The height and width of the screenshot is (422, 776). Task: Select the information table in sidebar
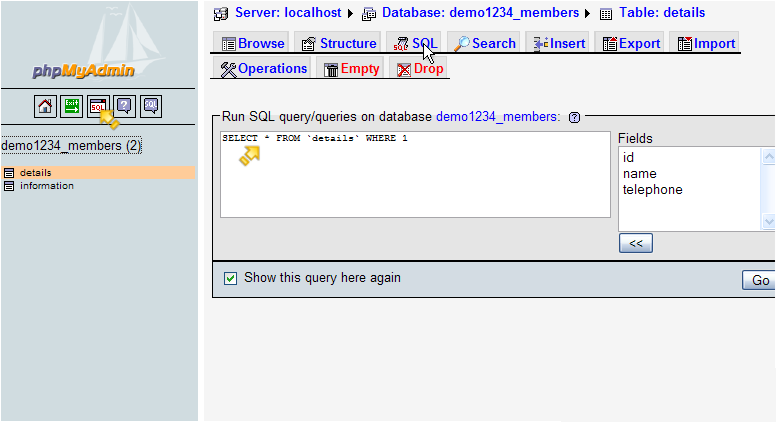47,186
